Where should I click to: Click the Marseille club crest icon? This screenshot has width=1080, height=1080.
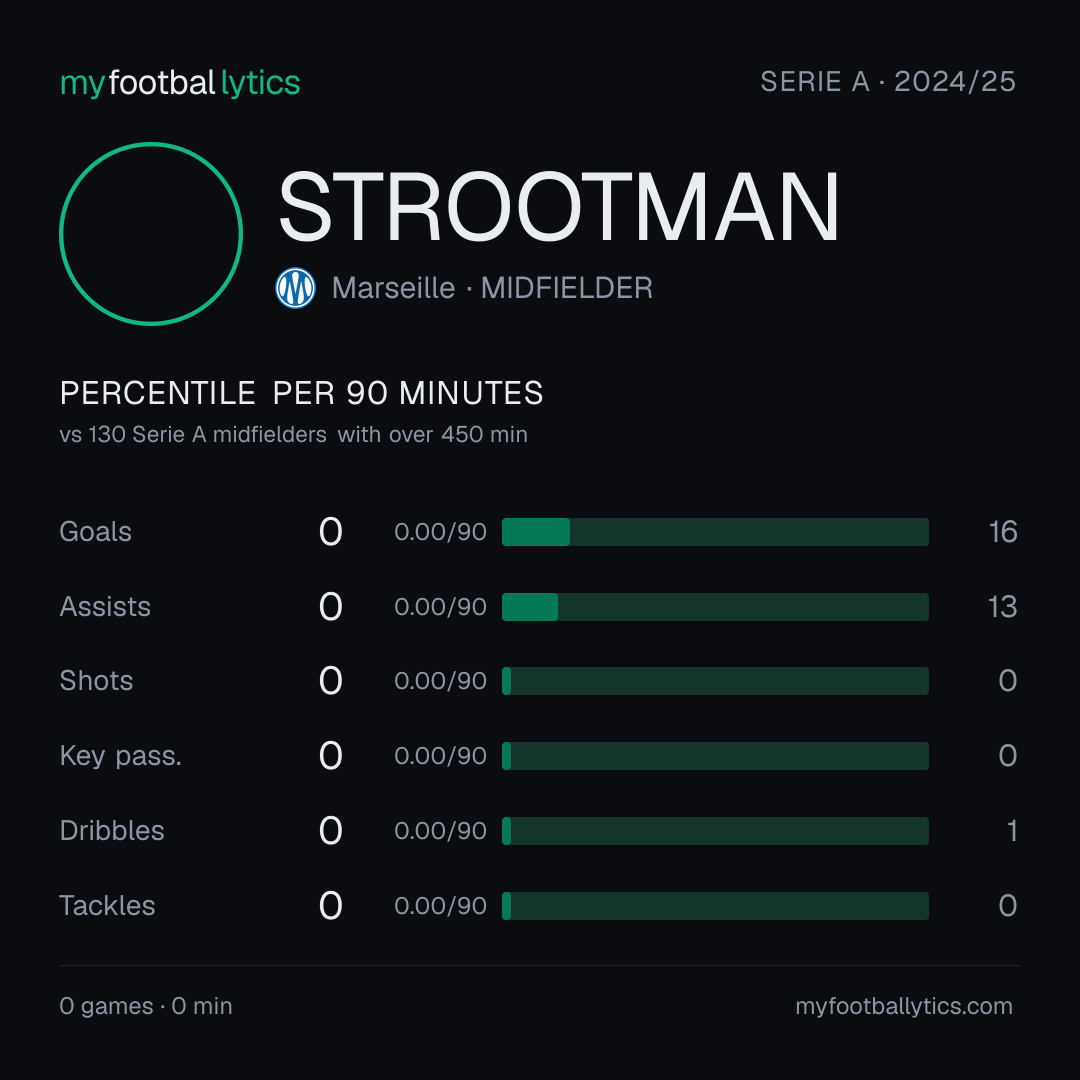point(295,288)
